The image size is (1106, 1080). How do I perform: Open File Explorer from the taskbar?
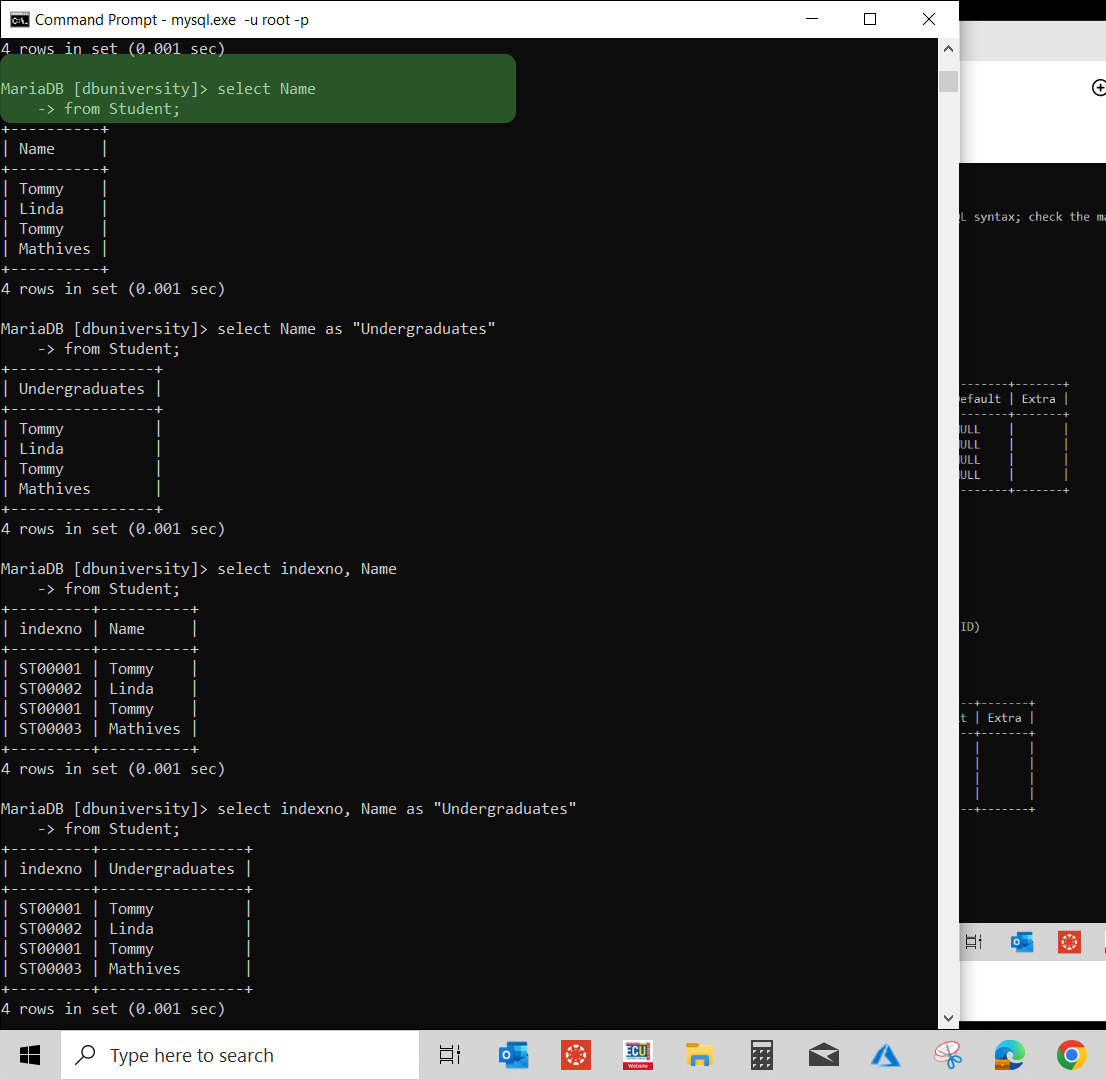[699, 1054]
